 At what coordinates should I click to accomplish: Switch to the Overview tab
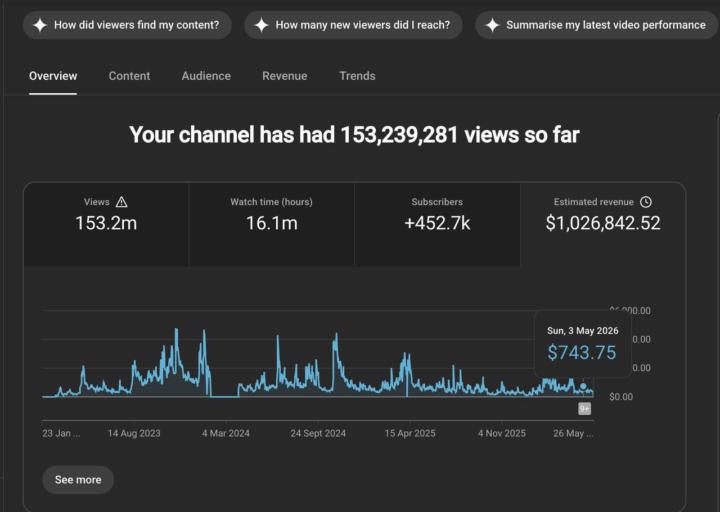click(x=53, y=76)
